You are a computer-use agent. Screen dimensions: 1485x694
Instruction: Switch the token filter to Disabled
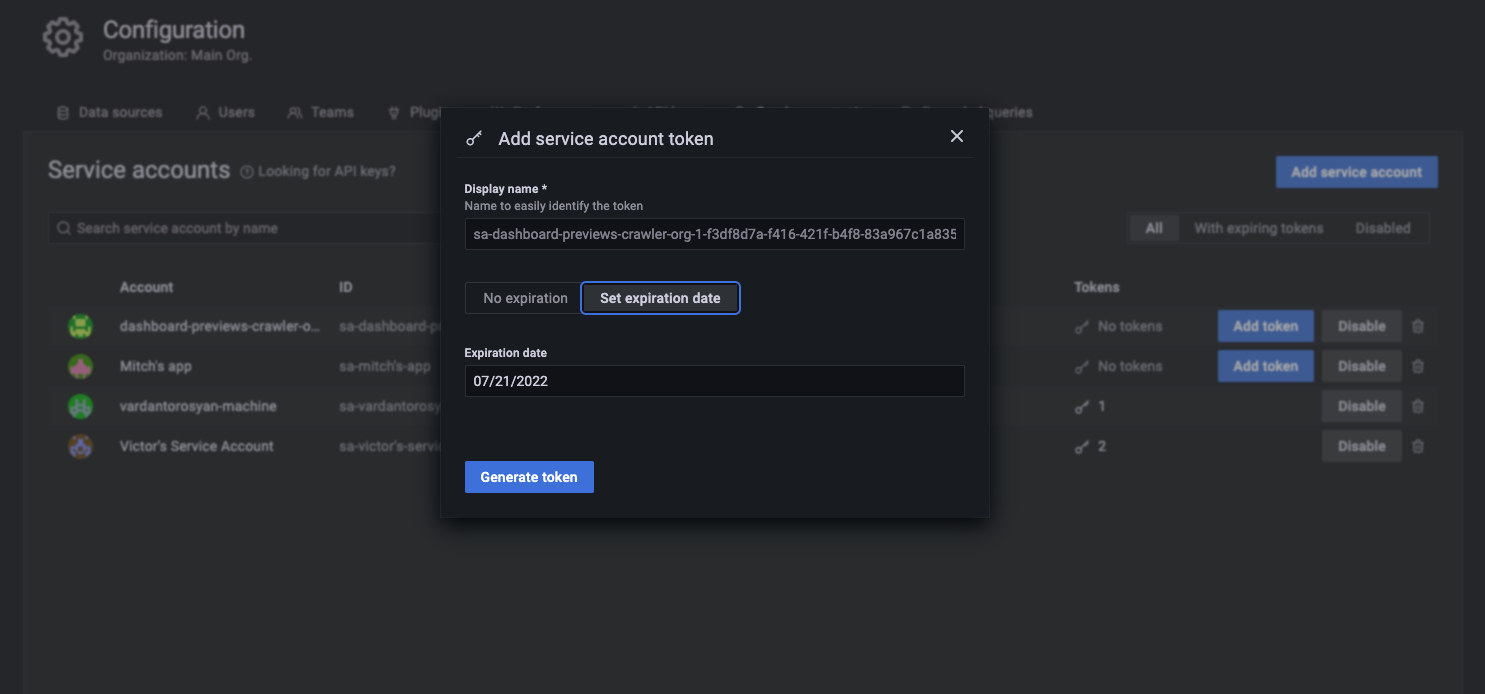pyautogui.click(x=1383, y=227)
